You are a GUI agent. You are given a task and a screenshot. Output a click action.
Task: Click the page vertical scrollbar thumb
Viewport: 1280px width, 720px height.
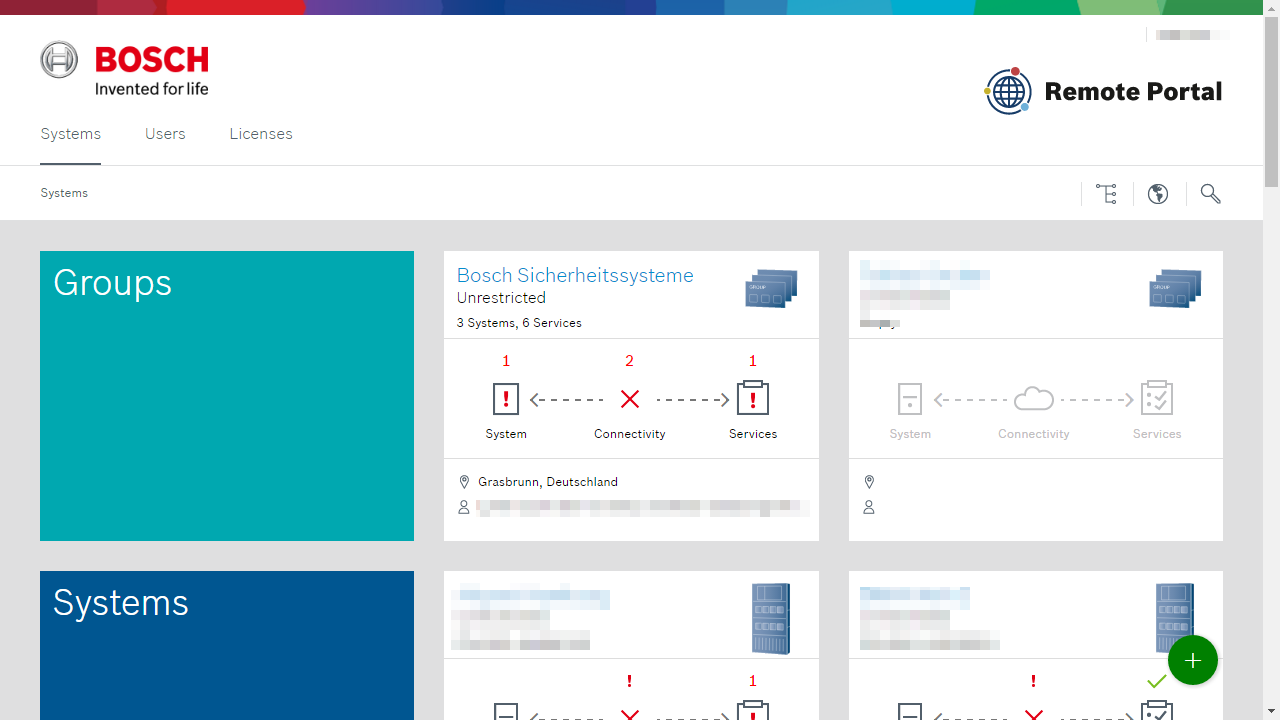point(1271,100)
